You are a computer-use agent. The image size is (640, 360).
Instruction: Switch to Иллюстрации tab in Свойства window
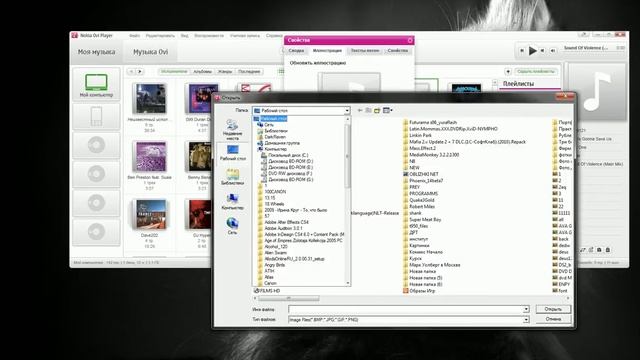pos(327,51)
